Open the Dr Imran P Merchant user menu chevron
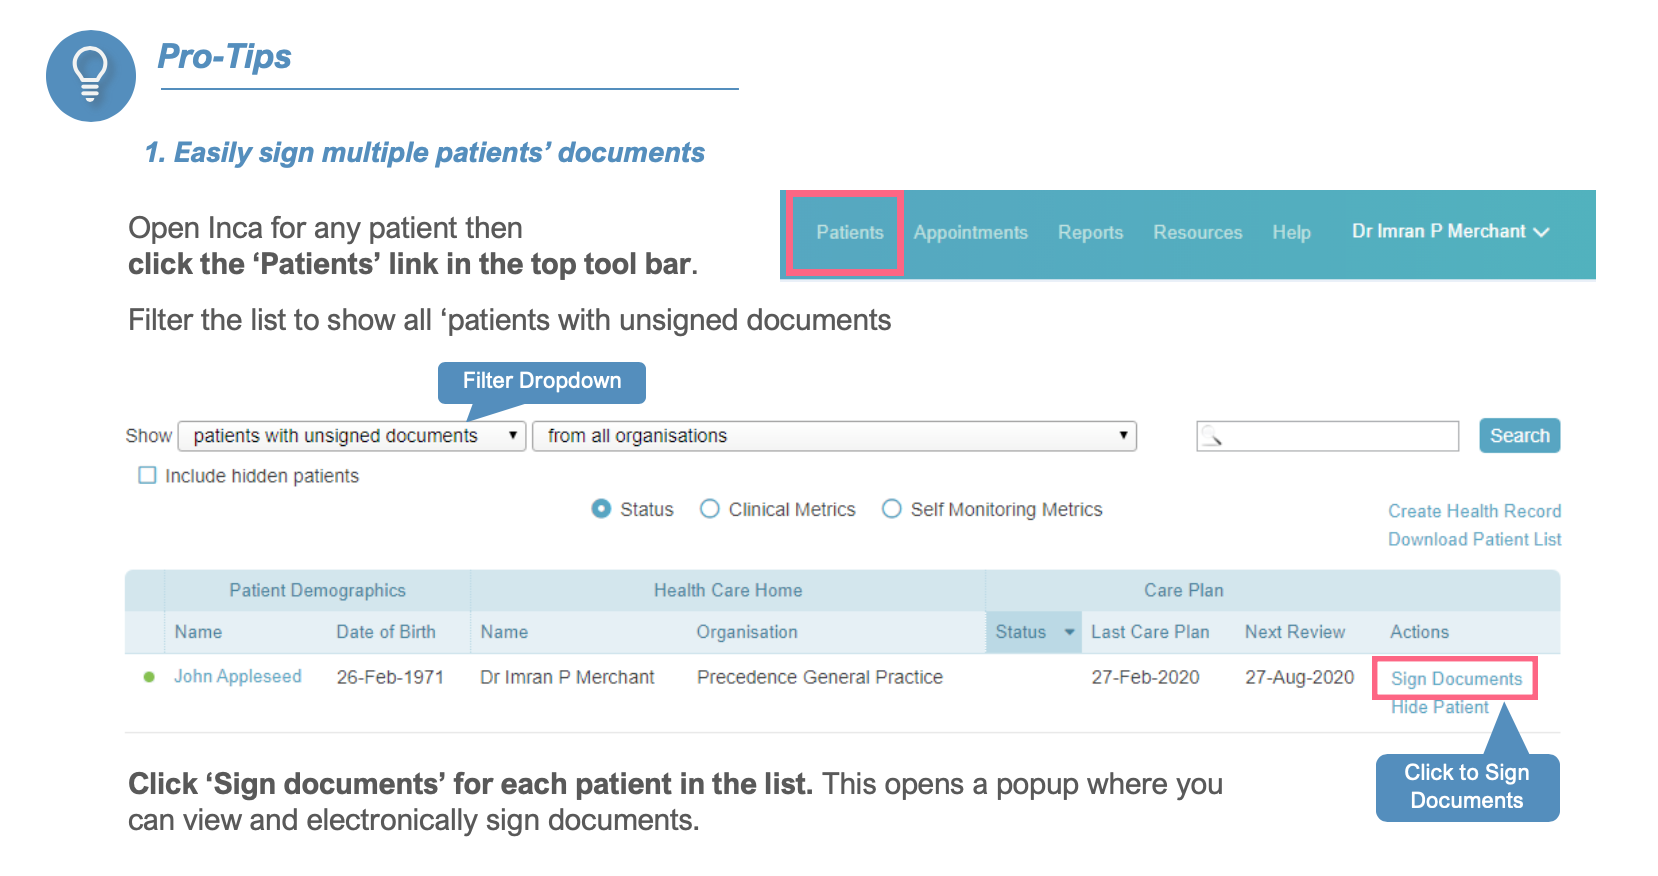This screenshot has height=876, width=1658. click(x=1541, y=232)
